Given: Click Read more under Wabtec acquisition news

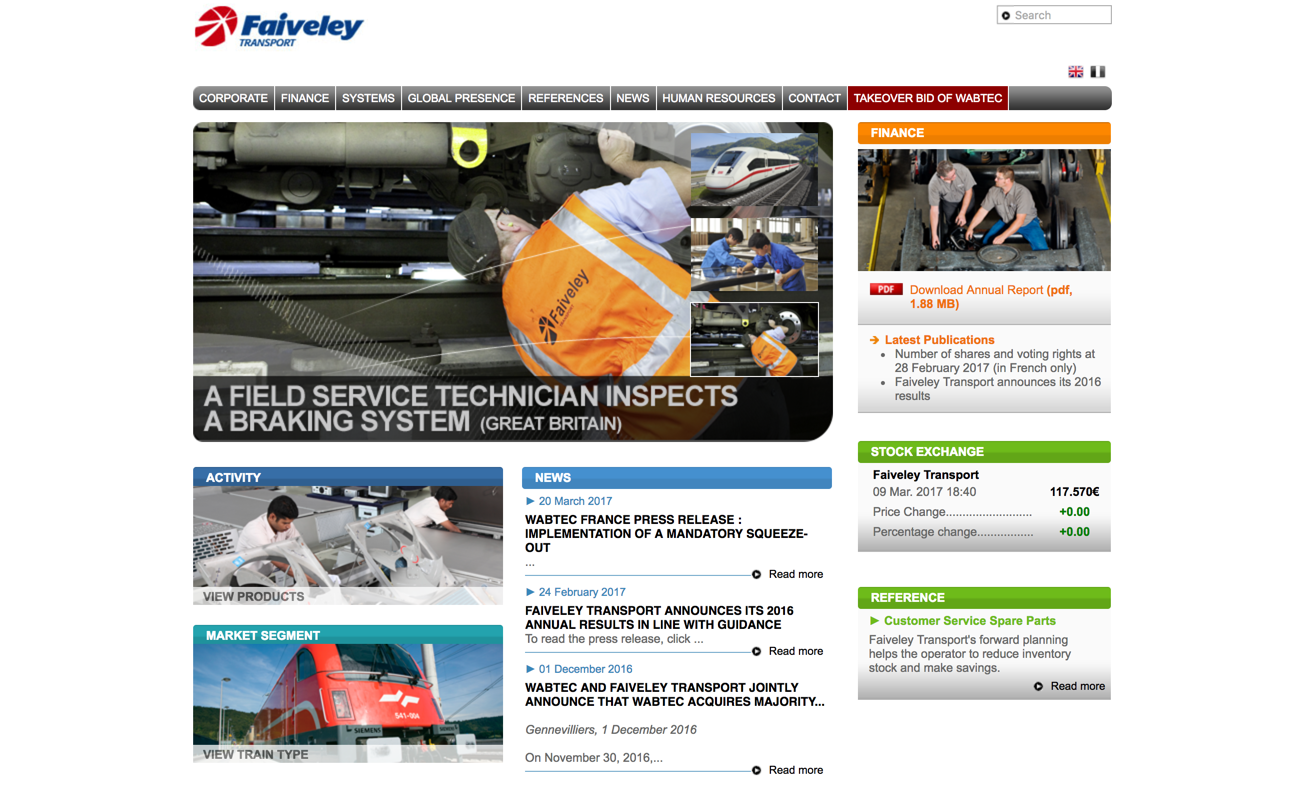Looking at the screenshot, I should 796,770.
